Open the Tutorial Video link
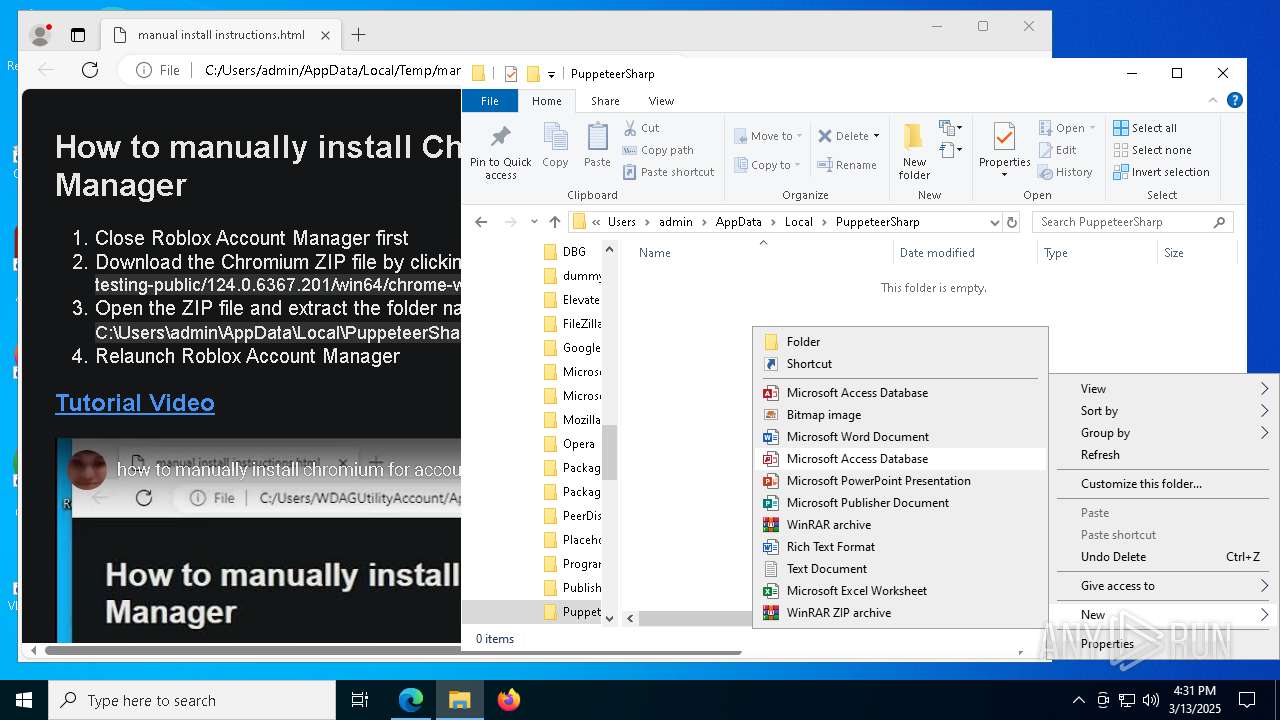Screen dimensions: 1280x720 (135, 403)
